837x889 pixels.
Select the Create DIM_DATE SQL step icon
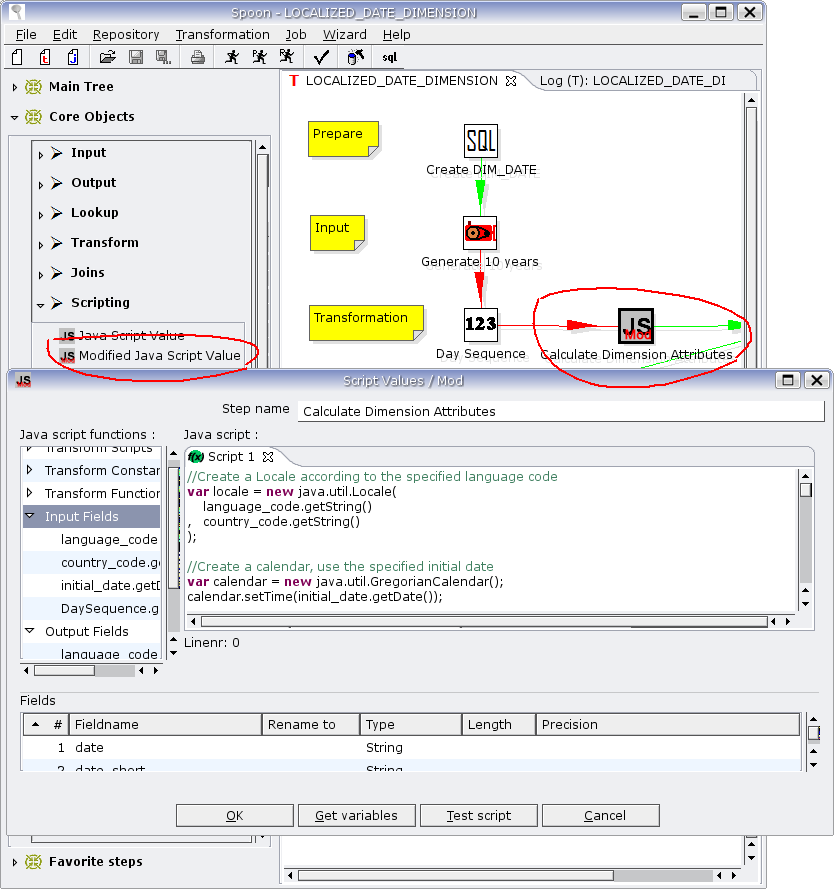(480, 141)
